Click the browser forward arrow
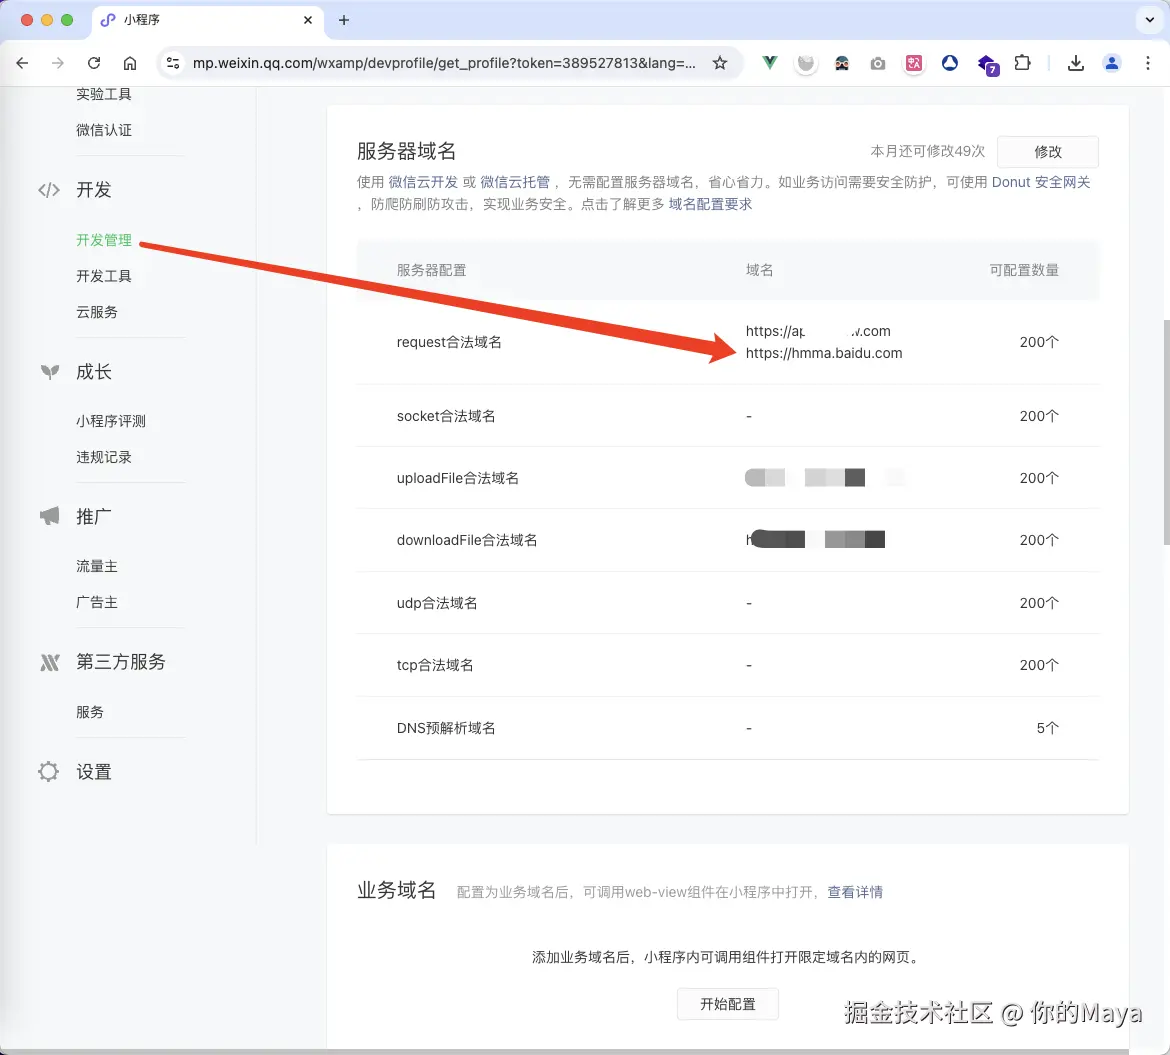The image size is (1170, 1055). click(57, 63)
